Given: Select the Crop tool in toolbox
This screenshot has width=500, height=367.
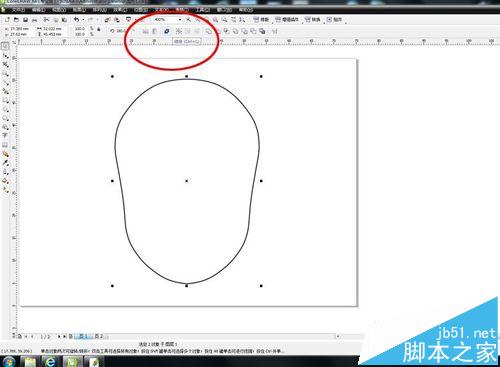Looking at the screenshot, I should click(x=5, y=64).
